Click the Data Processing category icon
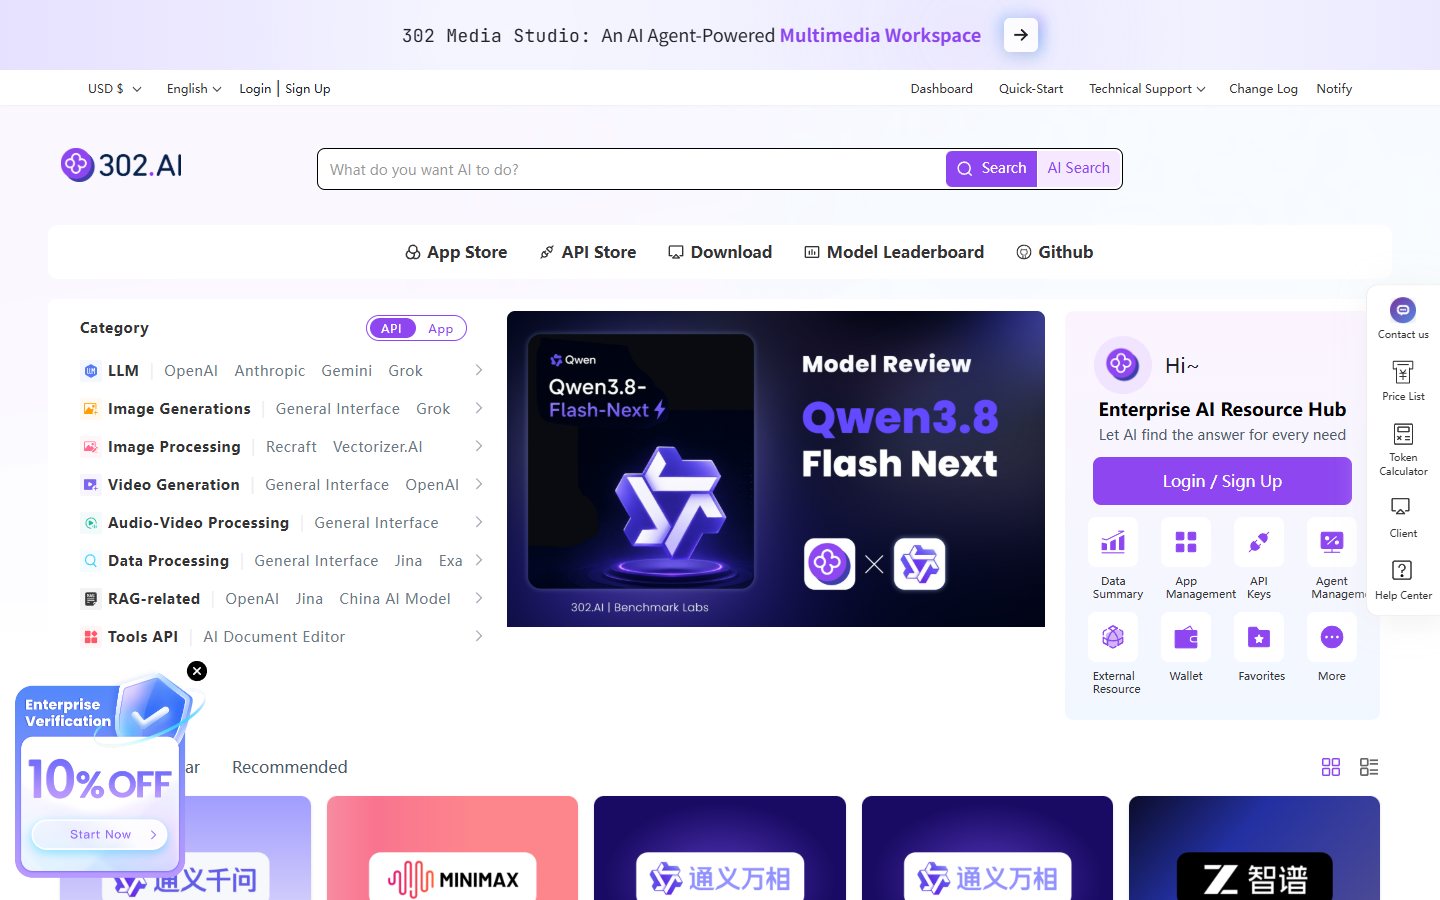 [x=91, y=561]
